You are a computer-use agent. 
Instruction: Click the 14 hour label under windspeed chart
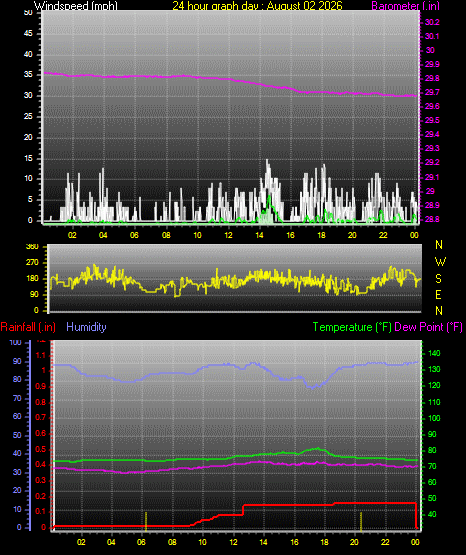tap(259, 235)
